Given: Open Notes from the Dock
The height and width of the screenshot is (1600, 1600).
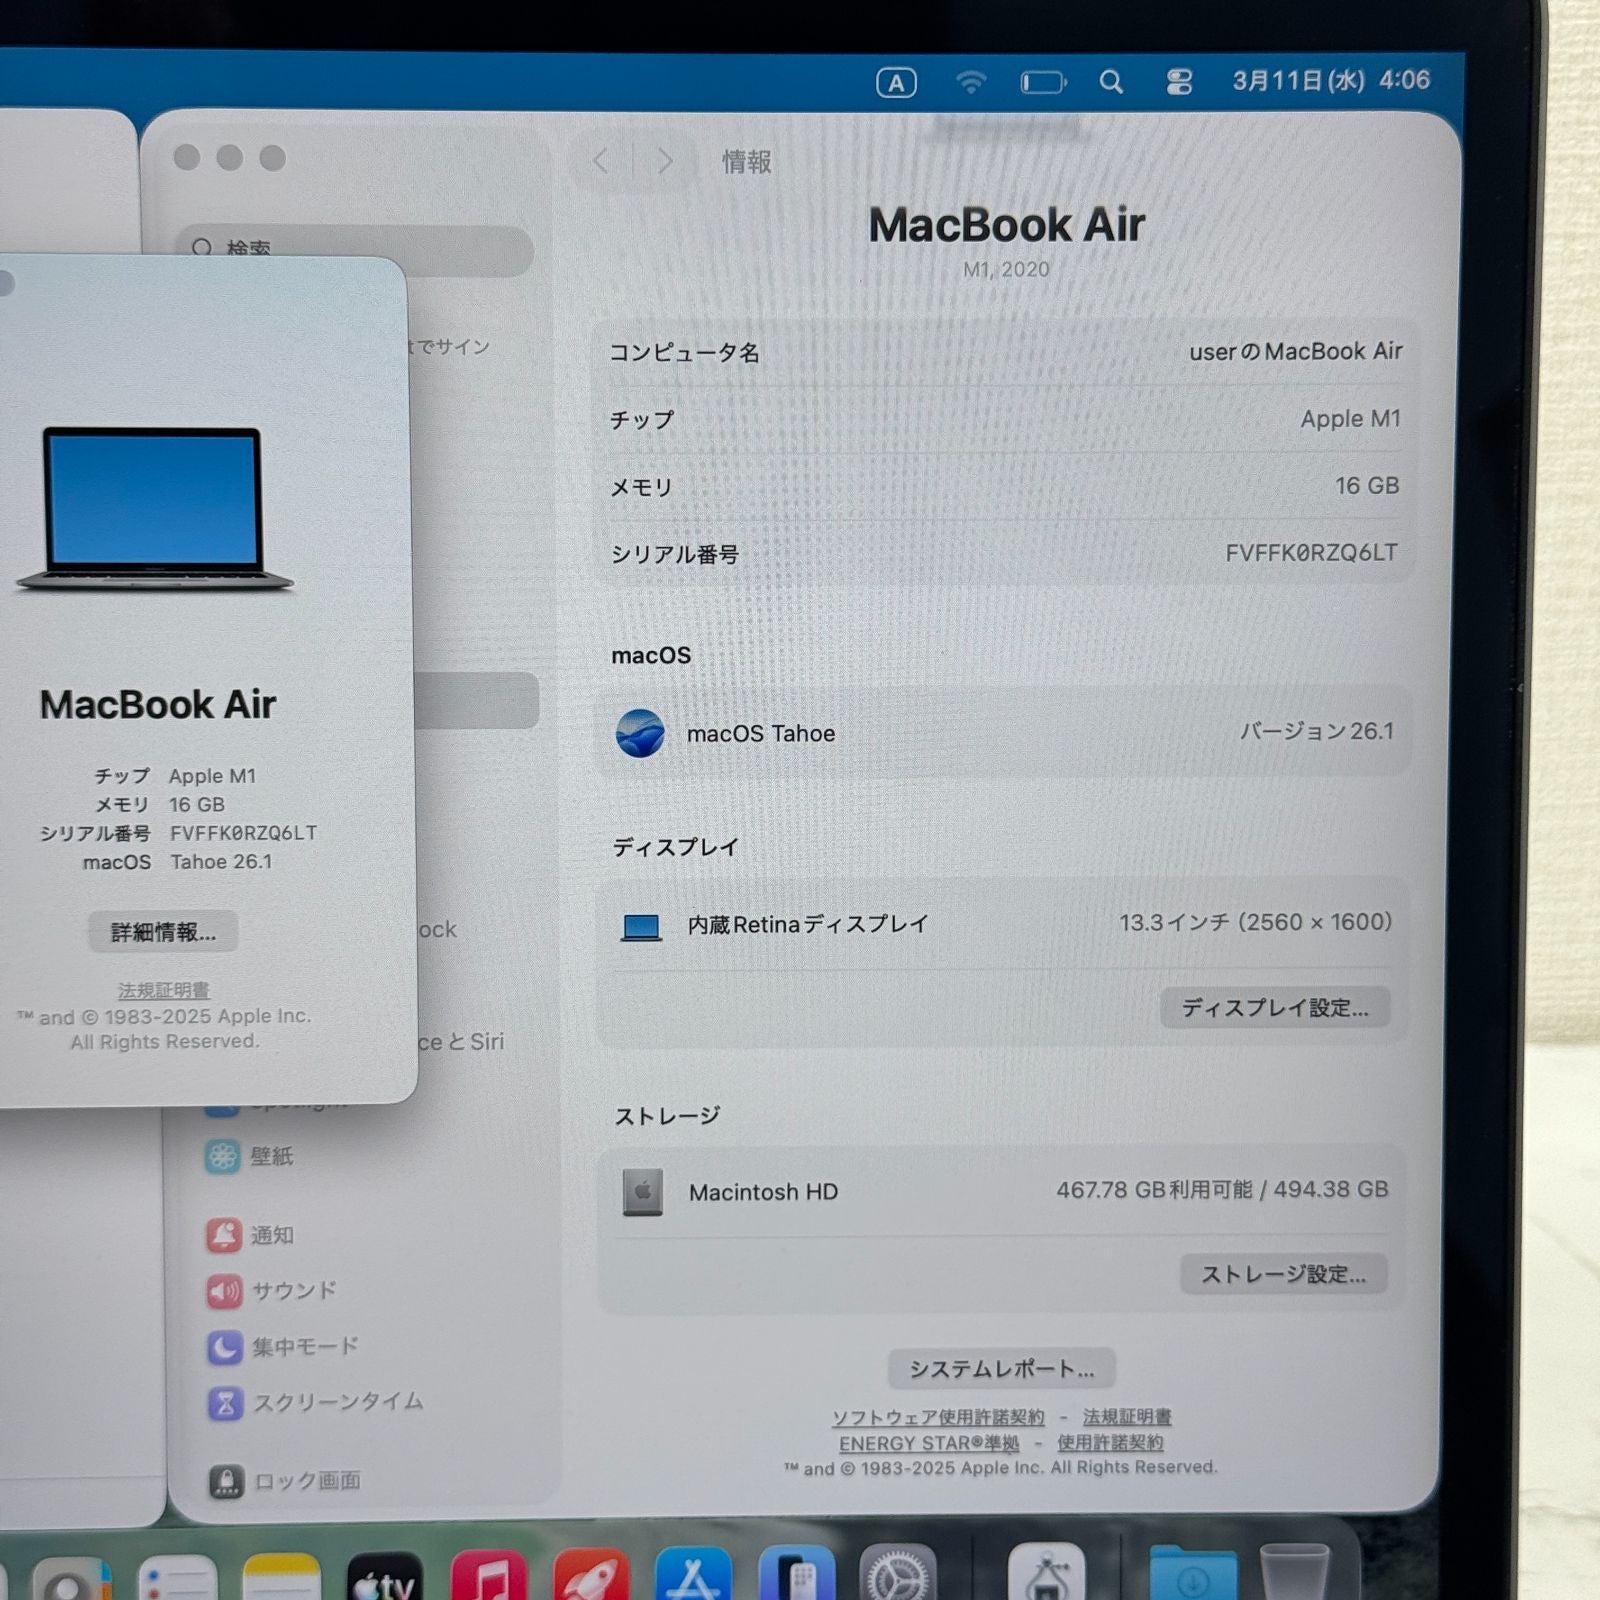Looking at the screenshot, I should (282, 1578).
